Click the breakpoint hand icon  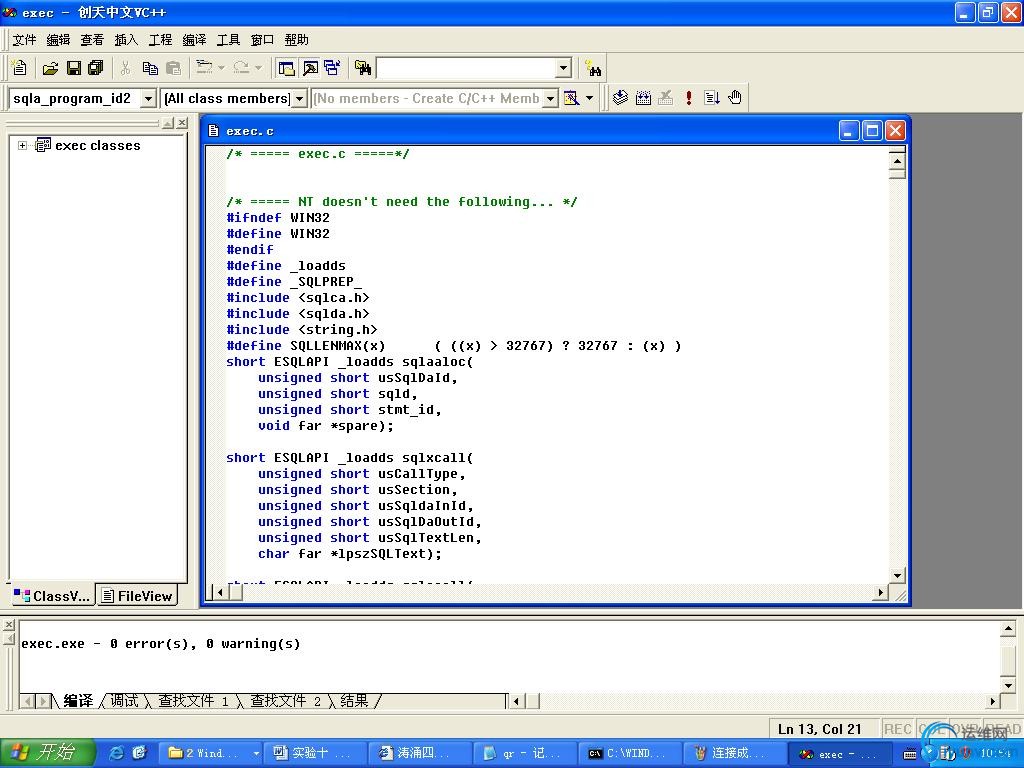735,98
